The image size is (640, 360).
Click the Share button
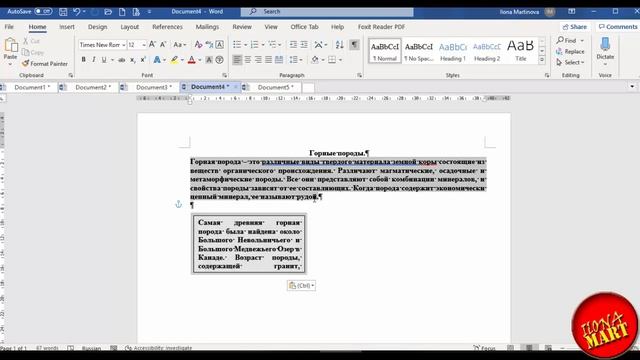tap(575, 27)
